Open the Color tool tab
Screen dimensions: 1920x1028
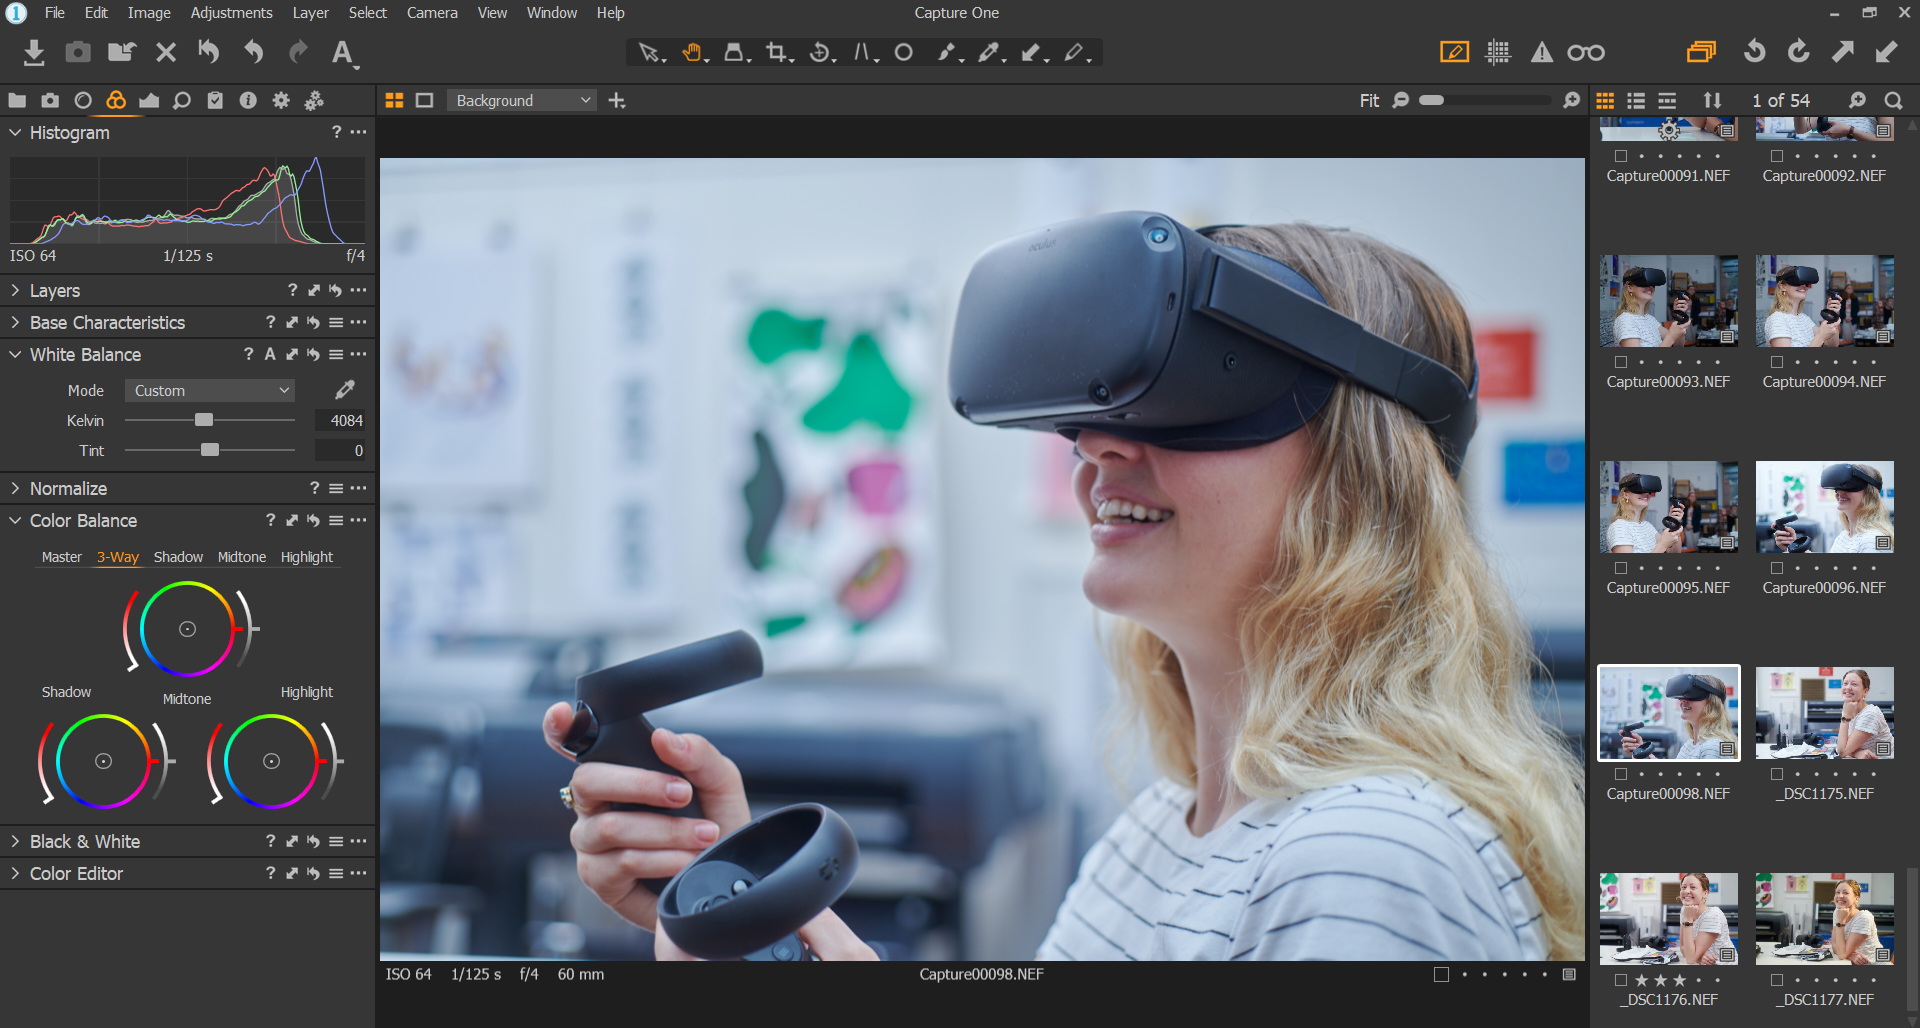coord(116,100)
